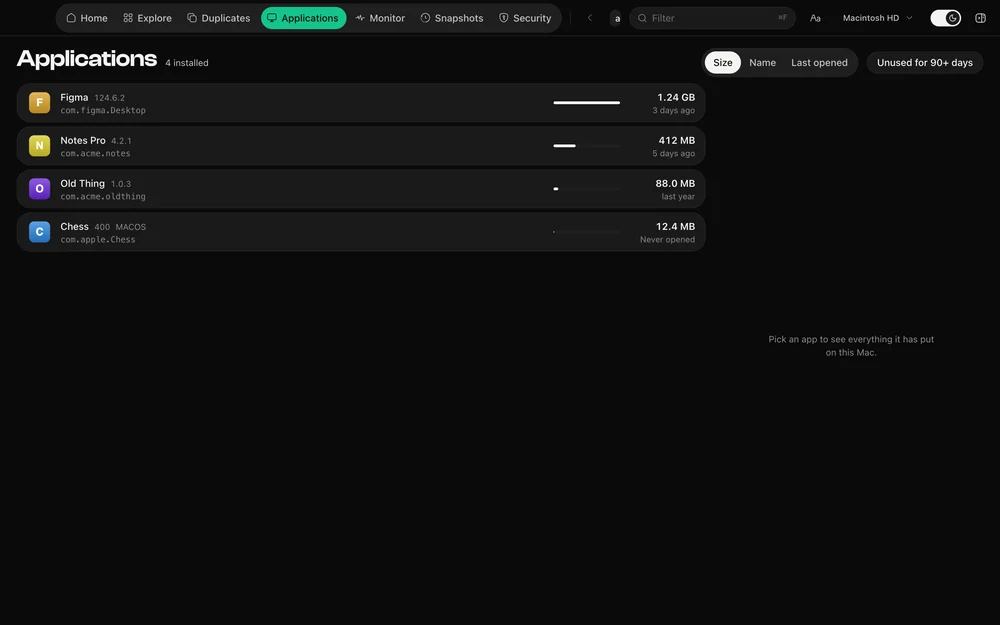Click the 88.0 MB size value

pos(675,184)
